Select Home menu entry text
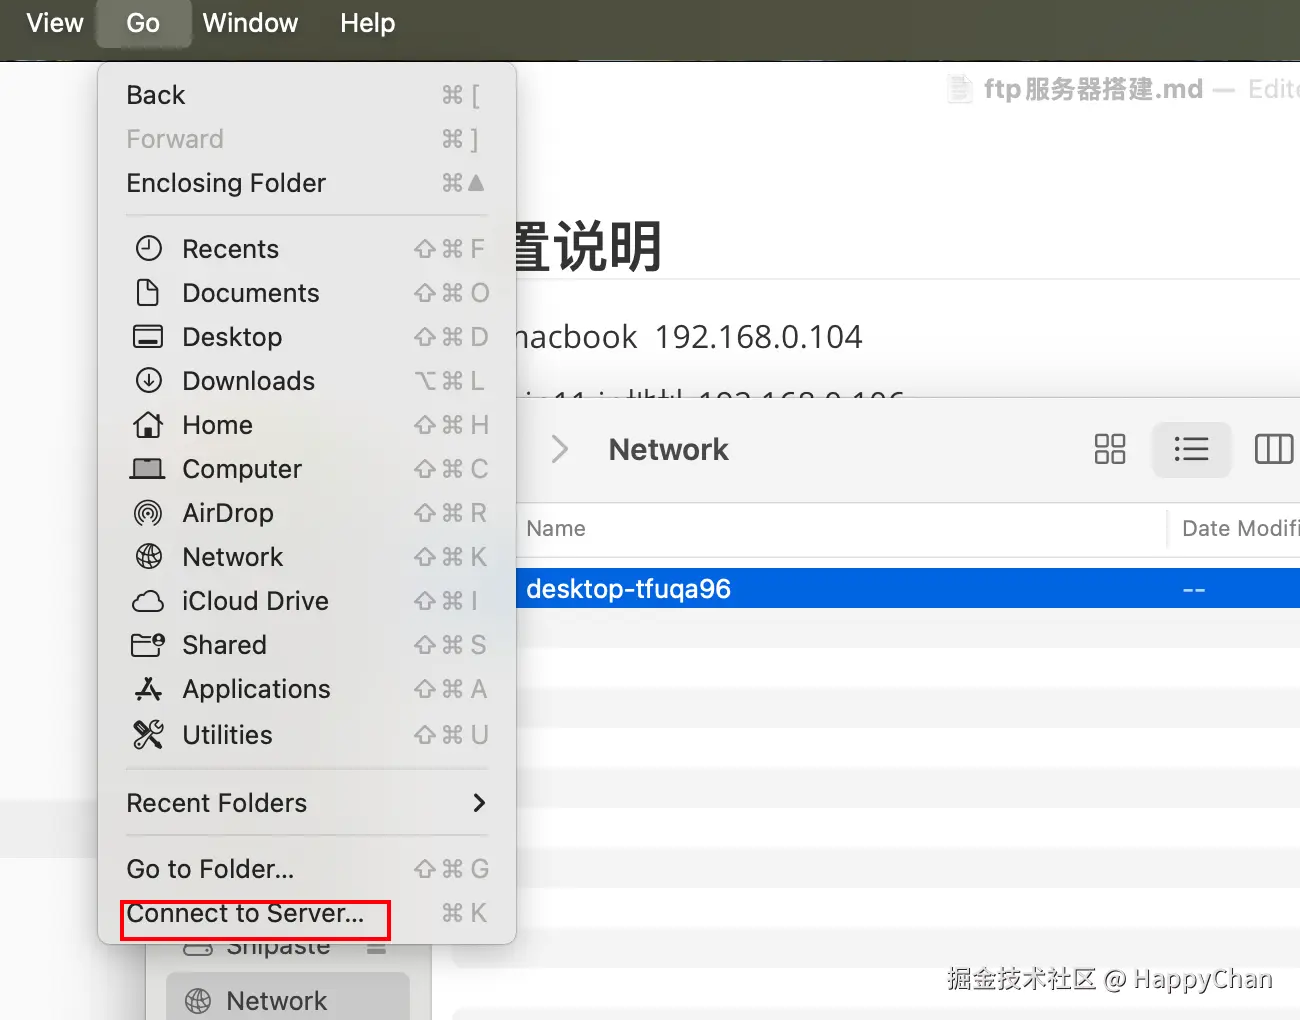Image resolution: width=1300 pixels, height=1020 pixels. (217, 425)
